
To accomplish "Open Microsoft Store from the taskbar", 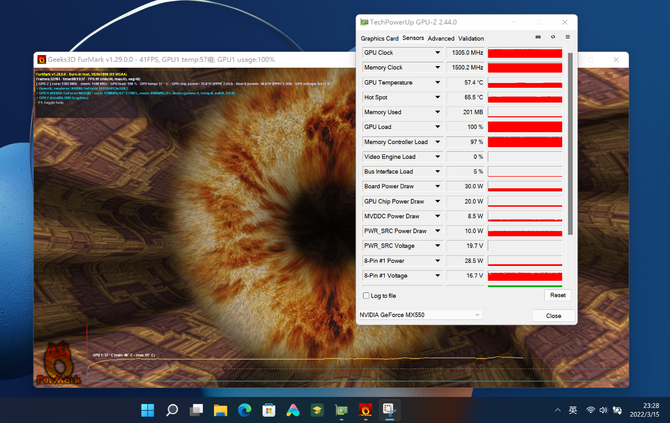I will coord(269,410).
